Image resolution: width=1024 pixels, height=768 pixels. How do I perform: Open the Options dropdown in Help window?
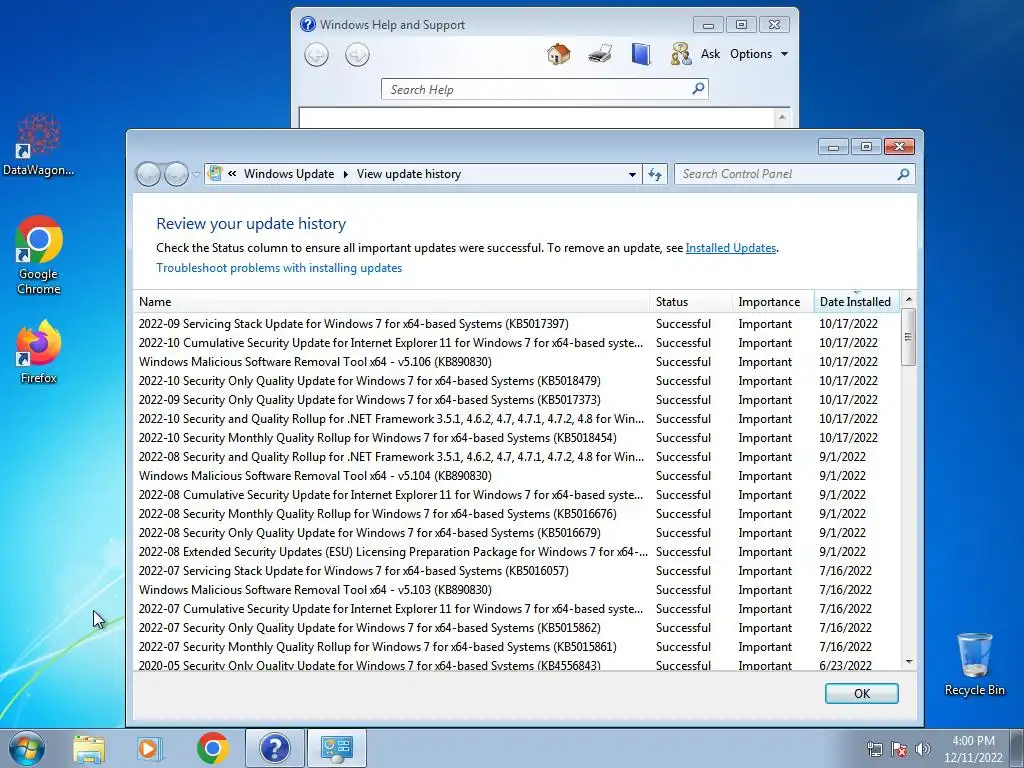759,54
